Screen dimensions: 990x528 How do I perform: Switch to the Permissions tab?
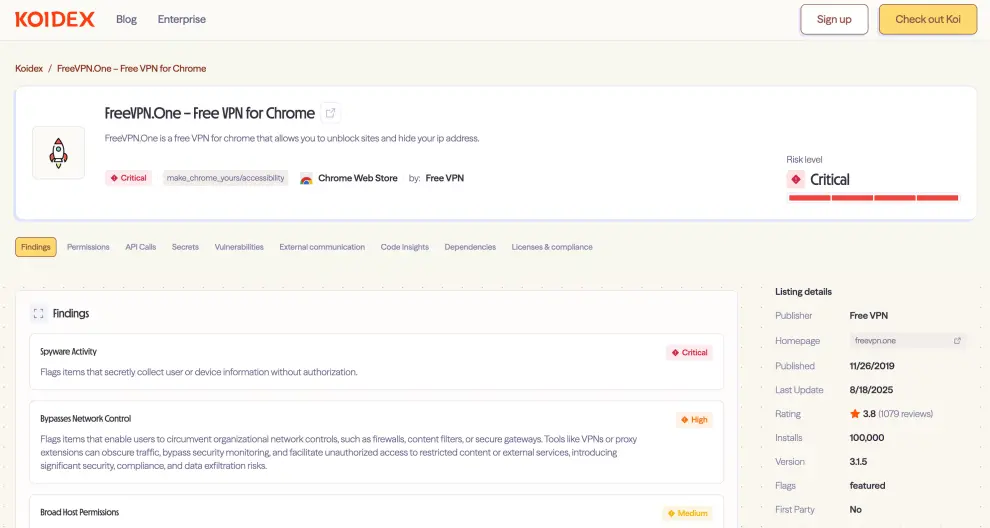click(88, 247)
